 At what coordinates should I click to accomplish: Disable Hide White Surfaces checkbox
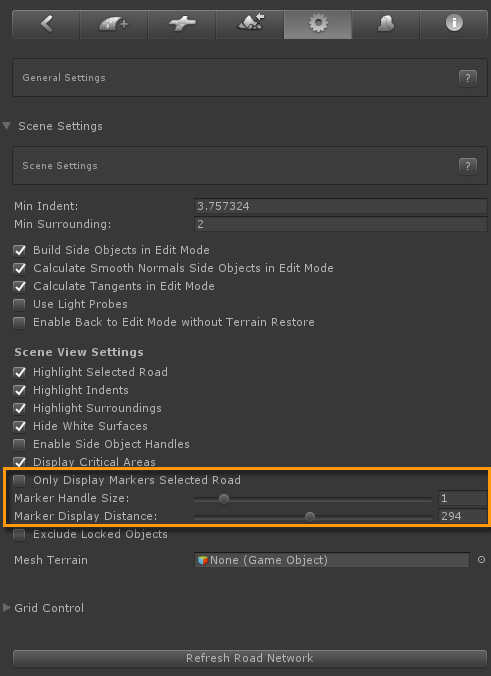point(19,426)
